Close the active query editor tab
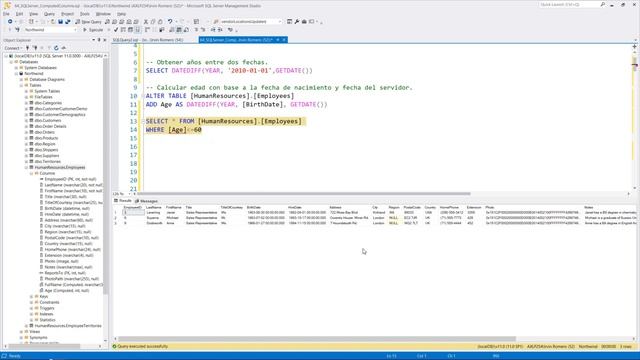The image size is (640, 360). pos(284,40)
